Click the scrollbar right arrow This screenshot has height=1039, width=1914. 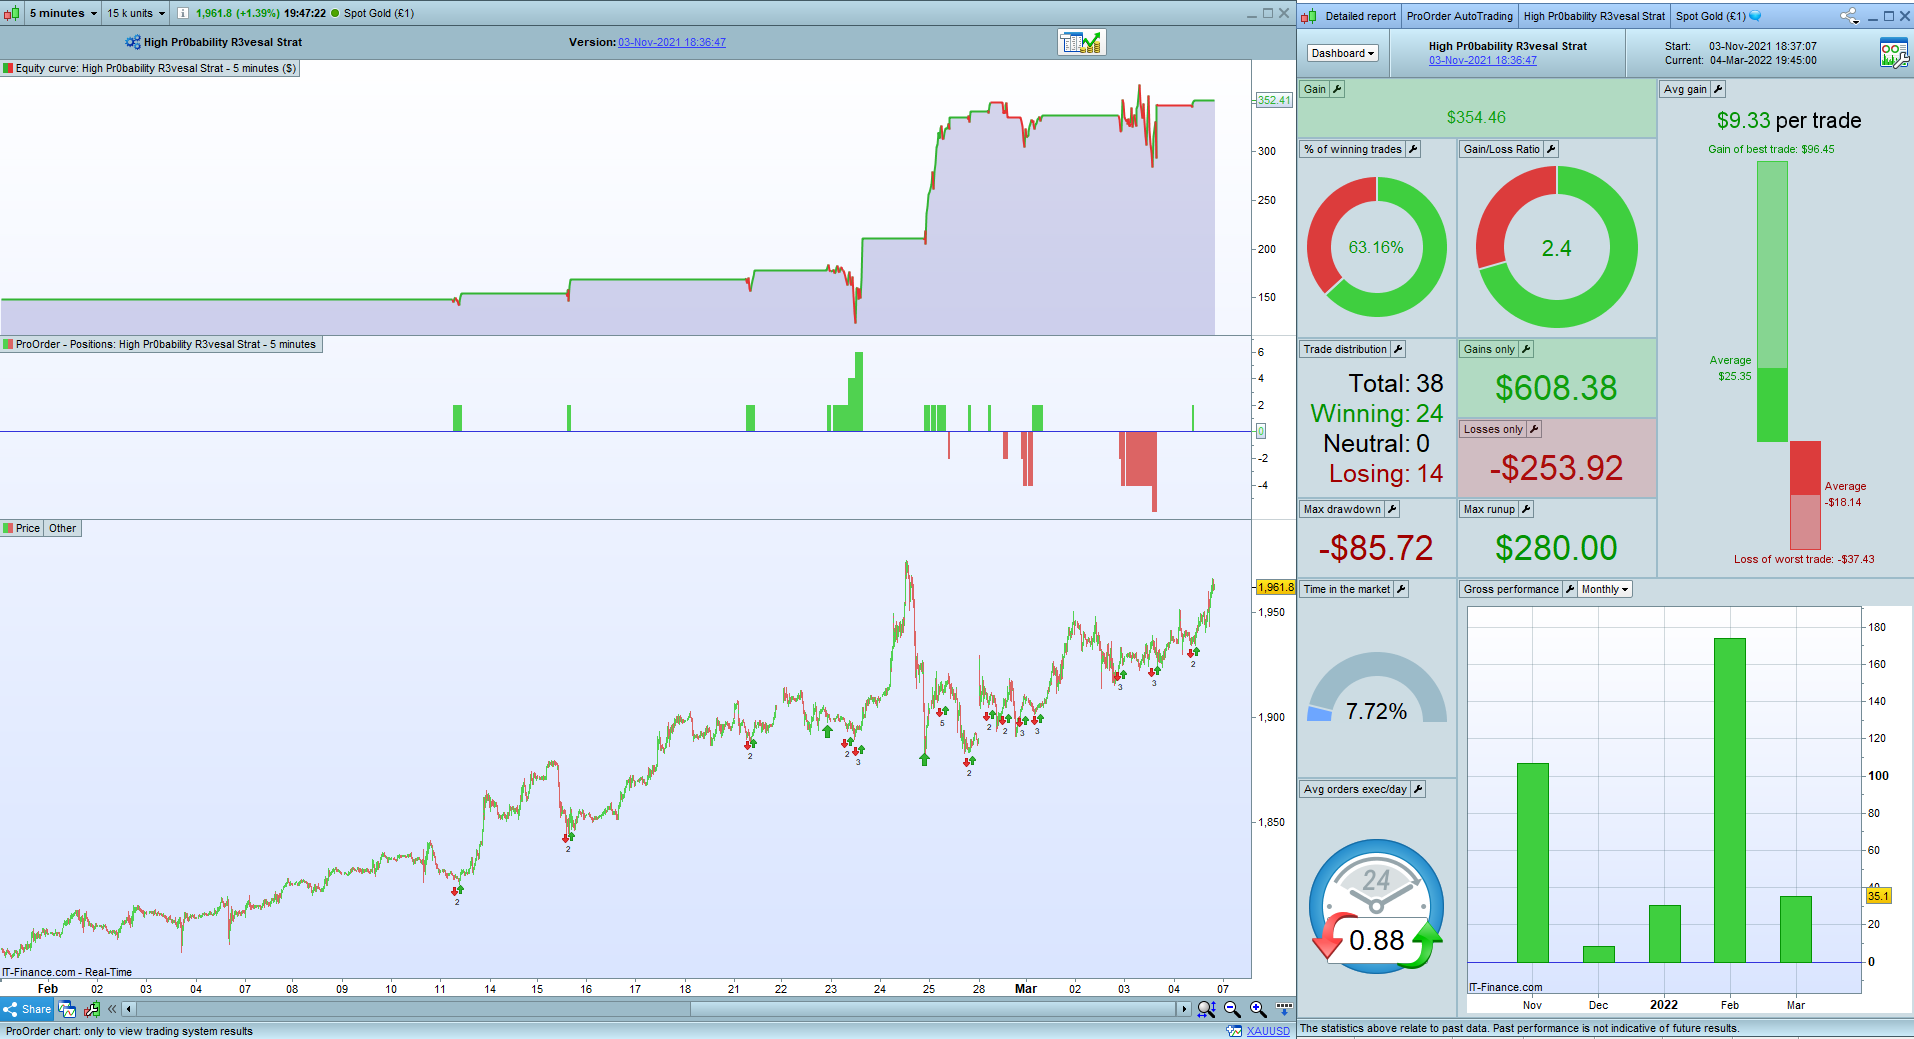pos(1184,1009)
